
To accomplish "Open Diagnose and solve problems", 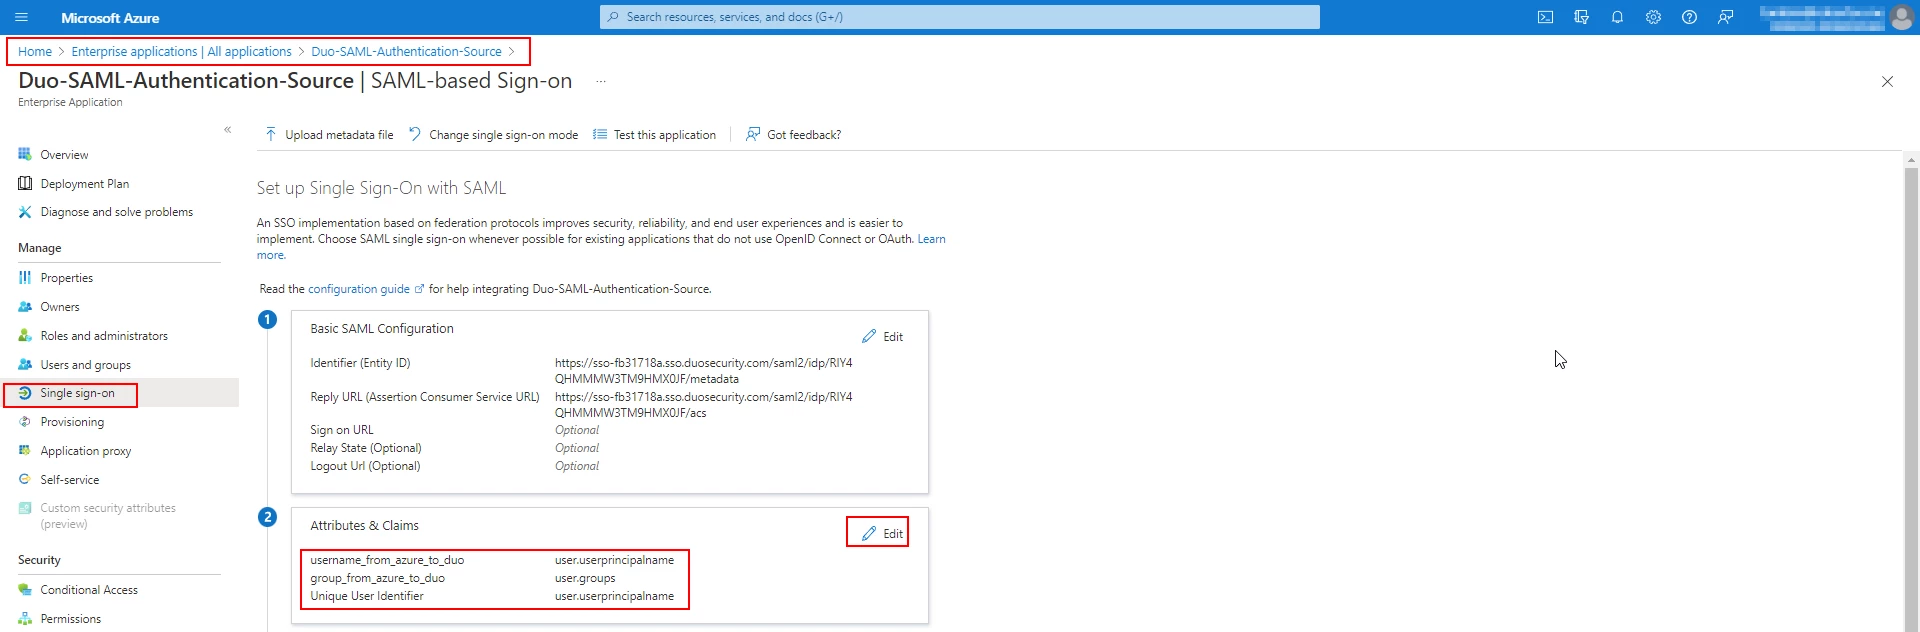I will [x=116, y=212].
